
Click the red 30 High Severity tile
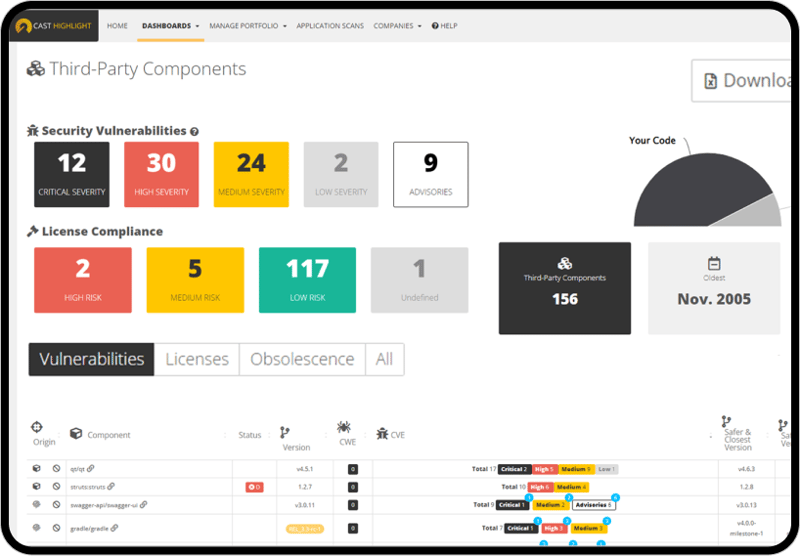(161, 174)
